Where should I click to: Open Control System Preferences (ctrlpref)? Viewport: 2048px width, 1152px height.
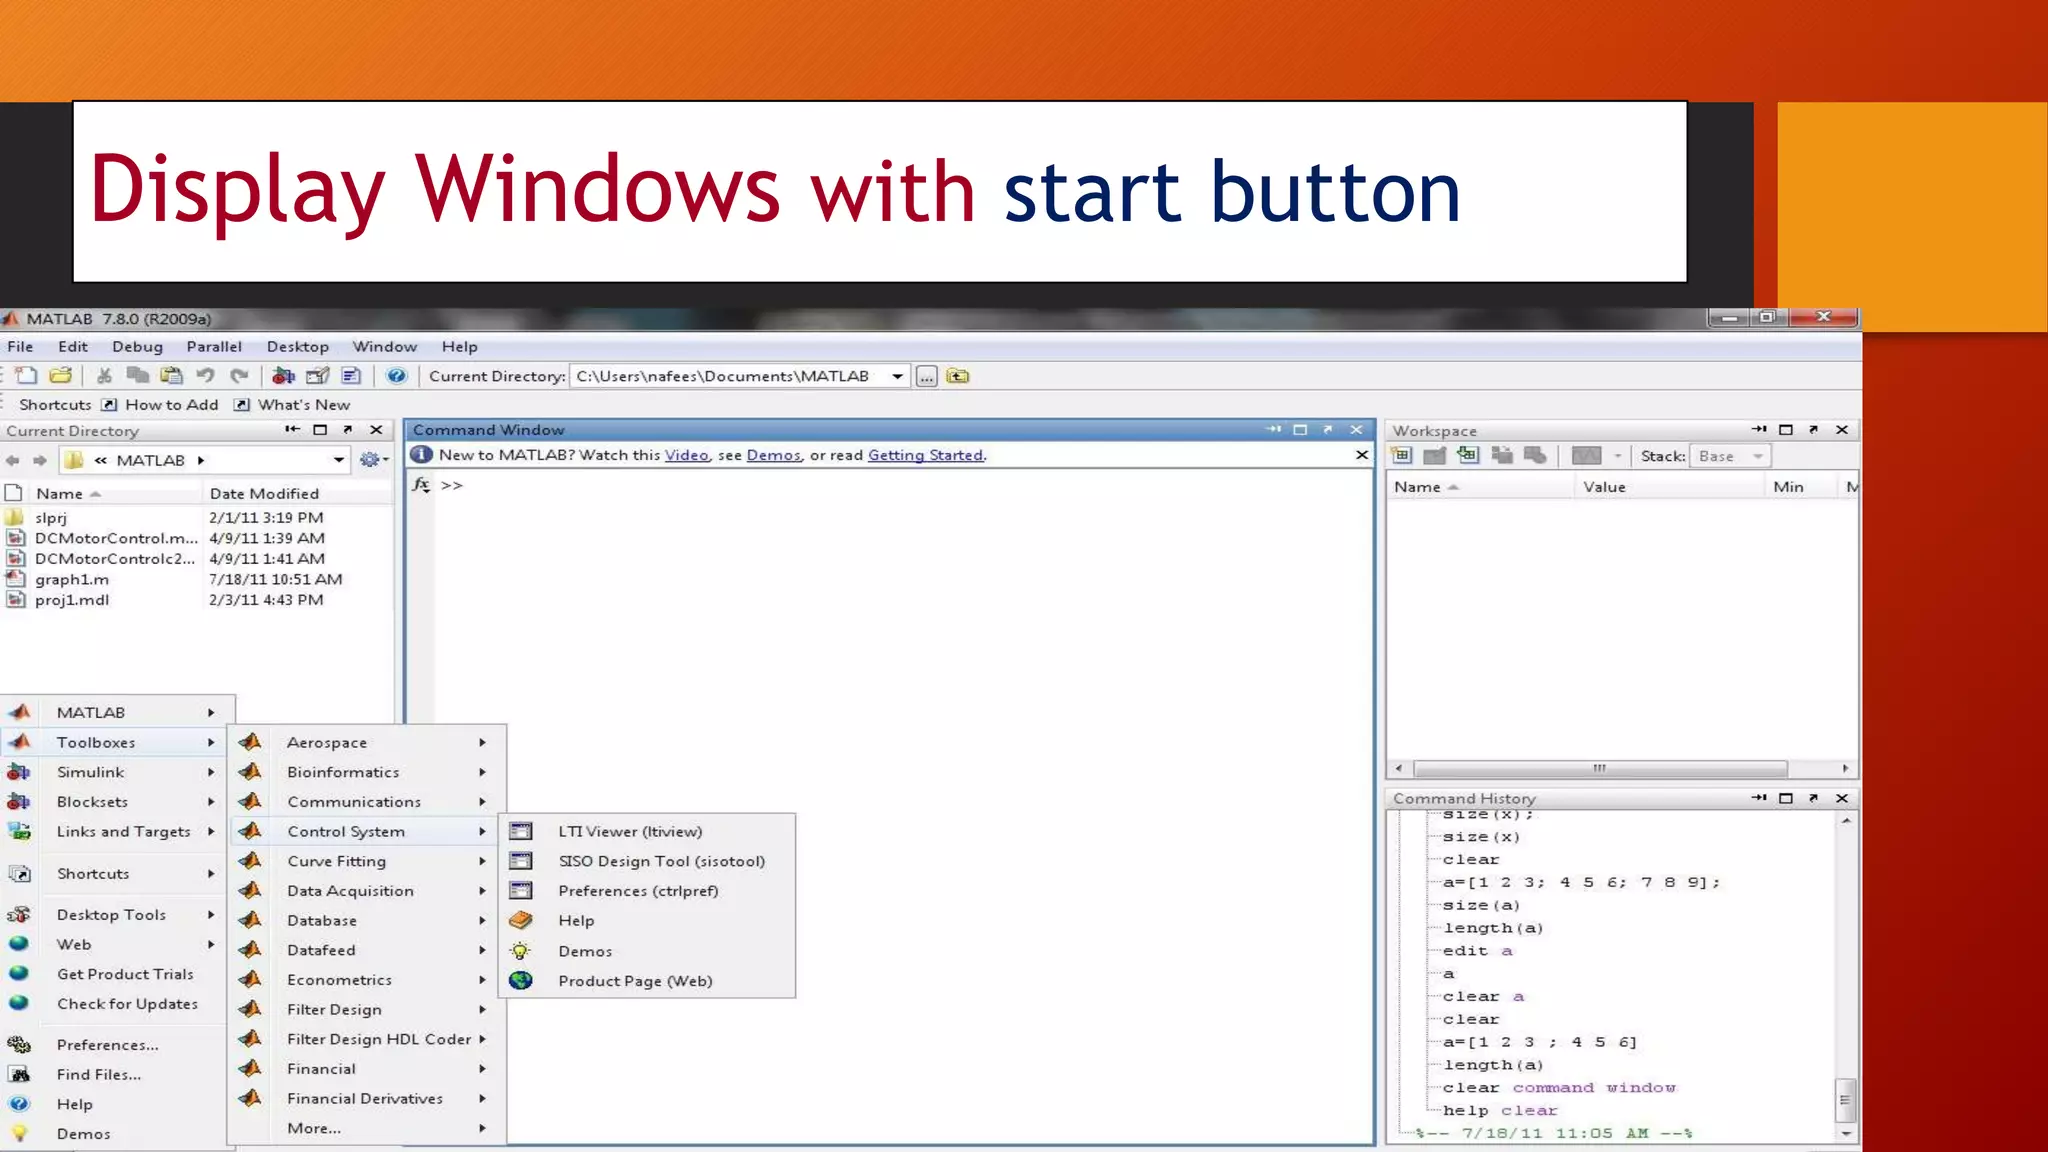647,891
